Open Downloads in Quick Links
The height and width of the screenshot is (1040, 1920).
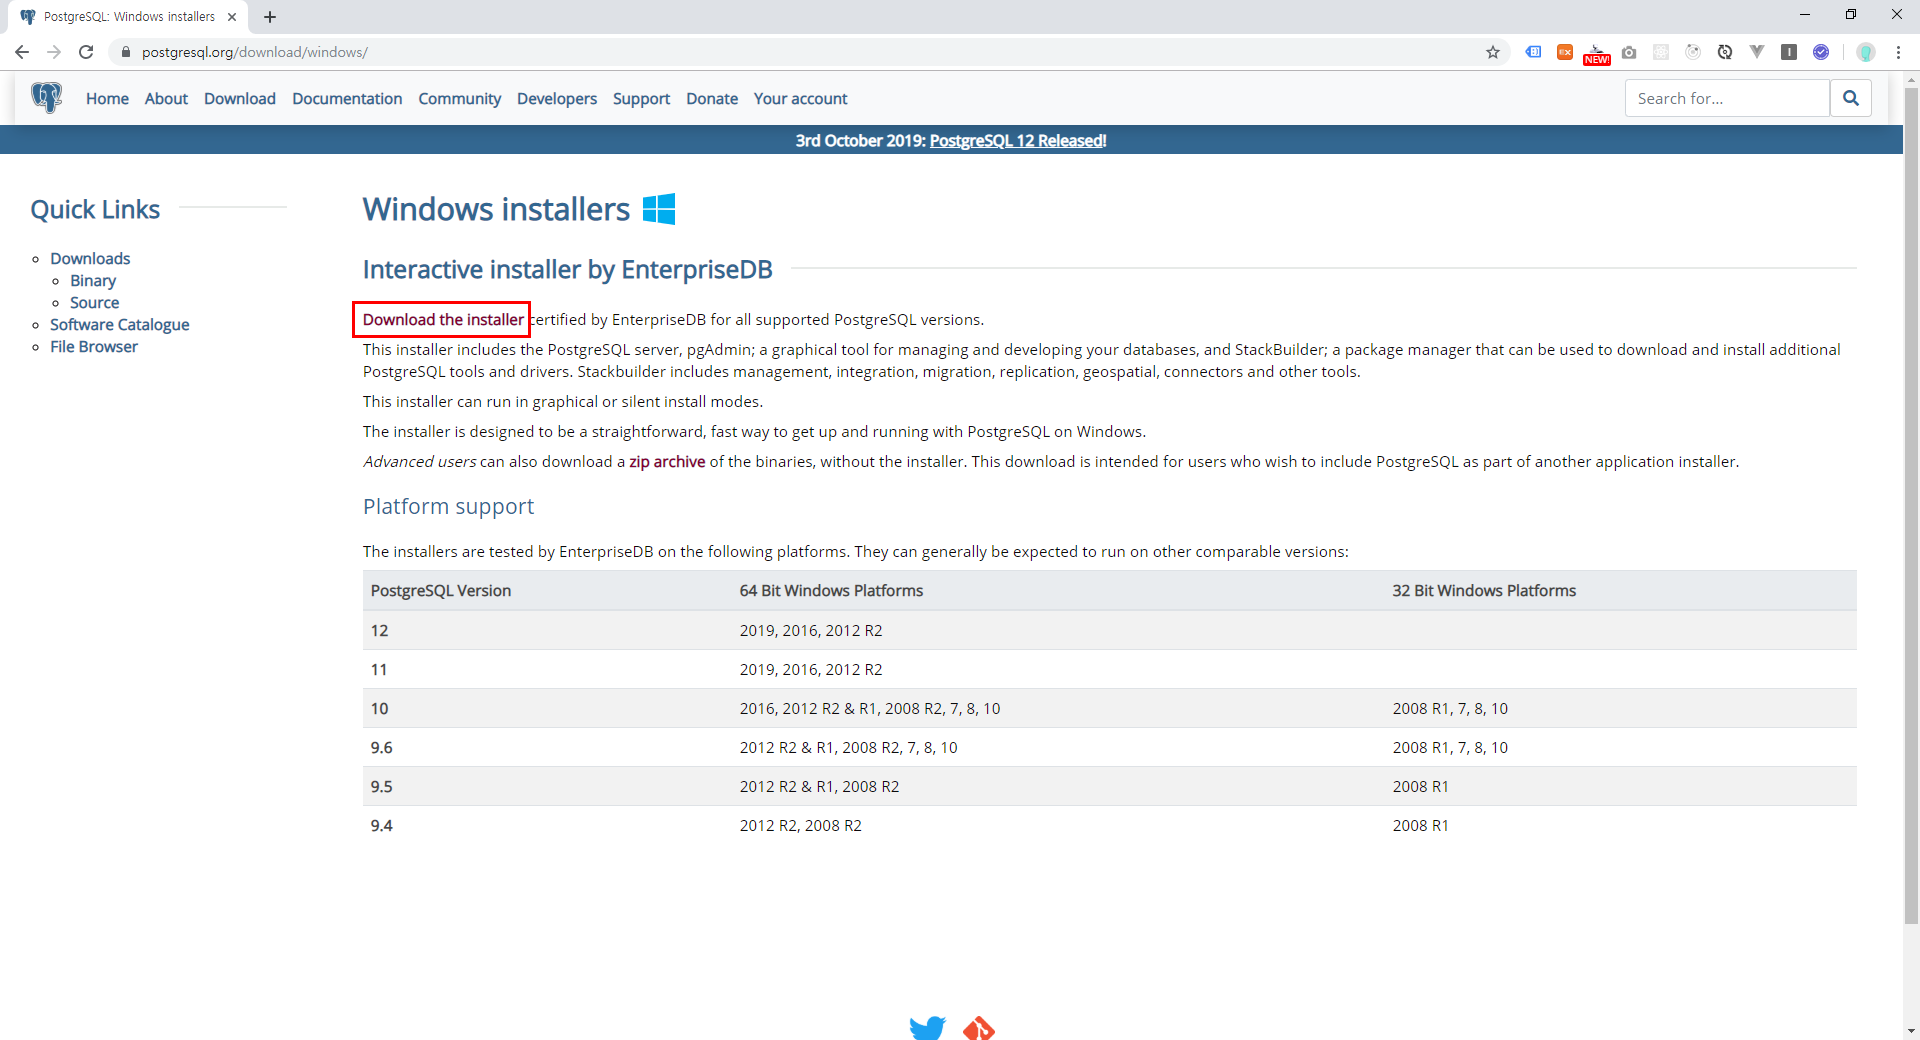[x=90, y=258]
